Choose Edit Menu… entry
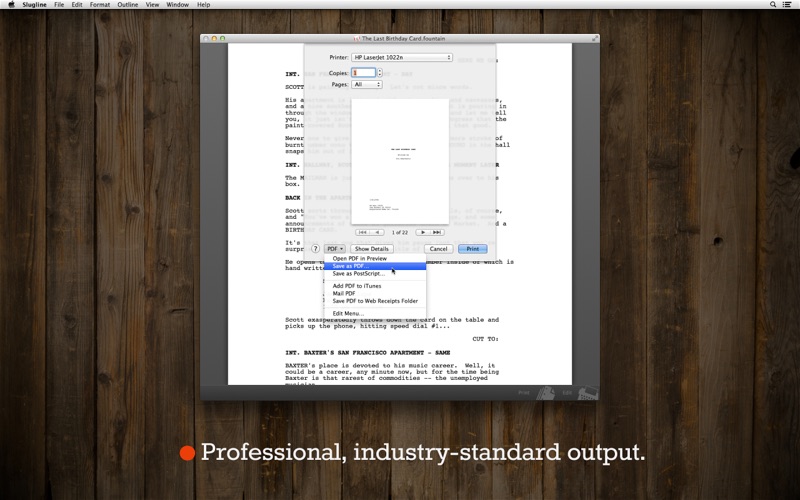This screenshot has height=500, width=800. 375,314
